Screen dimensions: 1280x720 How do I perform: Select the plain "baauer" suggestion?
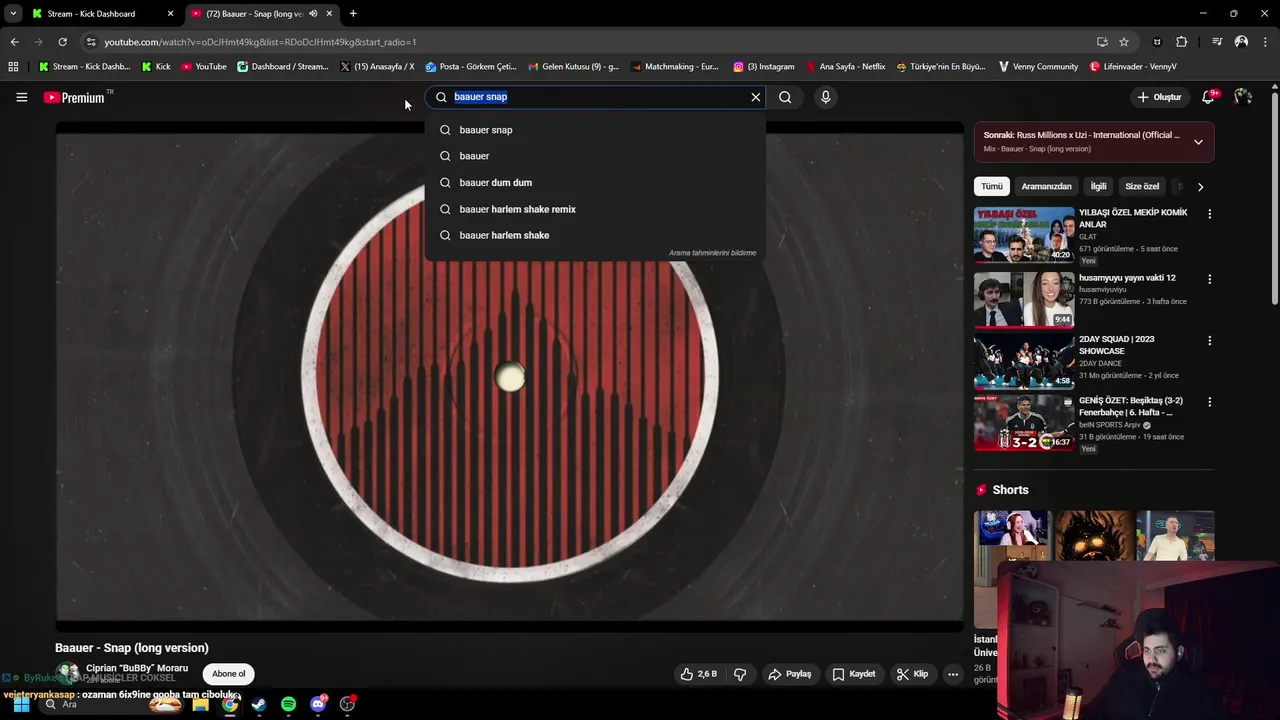pyautogui.click(x=595, y=156)
